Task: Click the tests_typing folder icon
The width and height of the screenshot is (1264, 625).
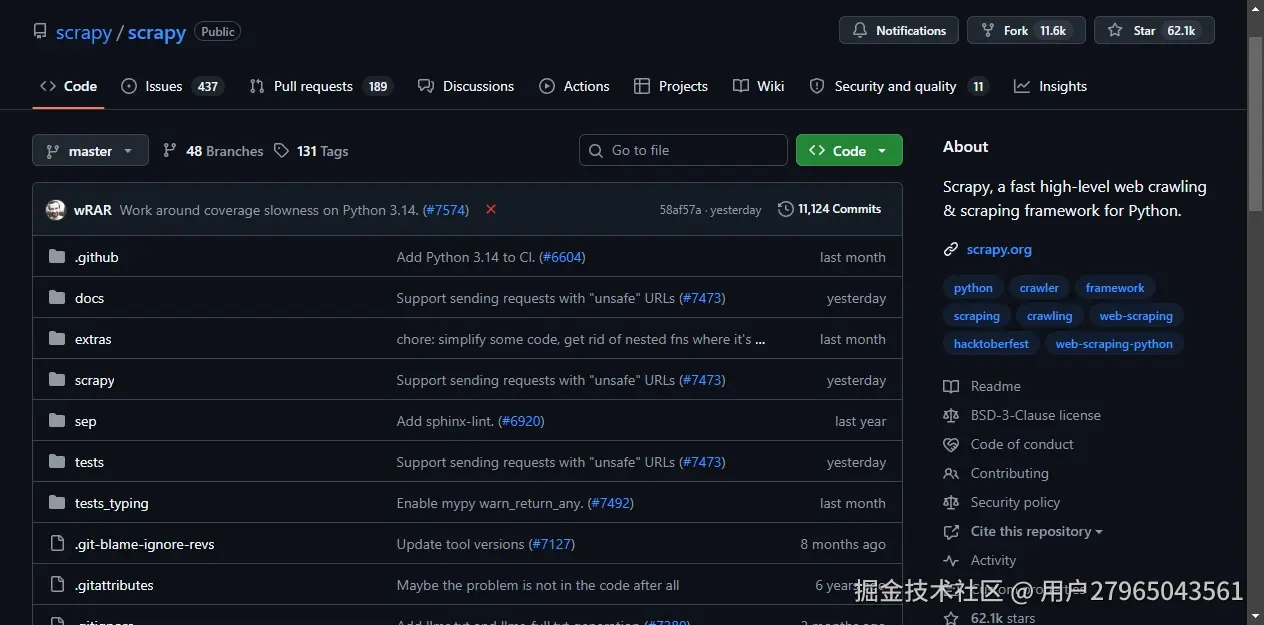Action: coord(56,503)
